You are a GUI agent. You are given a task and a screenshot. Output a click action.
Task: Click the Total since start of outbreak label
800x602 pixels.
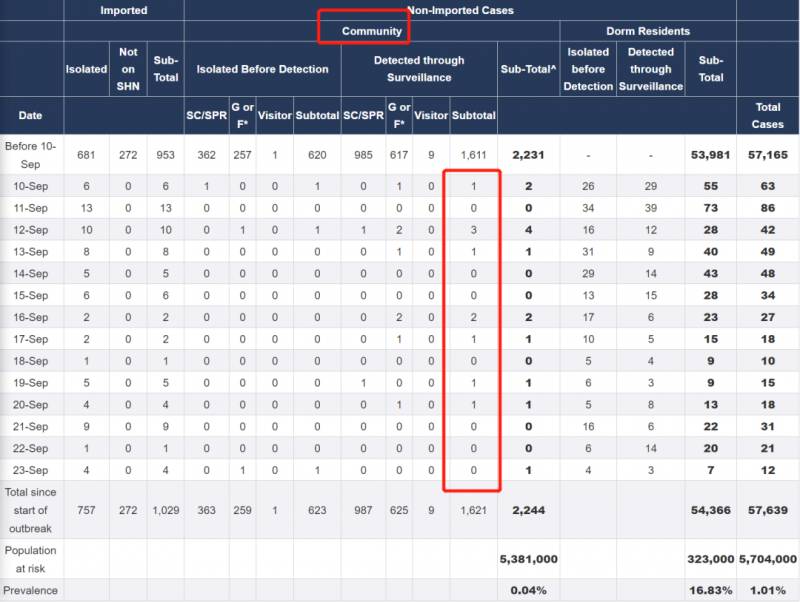[x=31, y=510]
